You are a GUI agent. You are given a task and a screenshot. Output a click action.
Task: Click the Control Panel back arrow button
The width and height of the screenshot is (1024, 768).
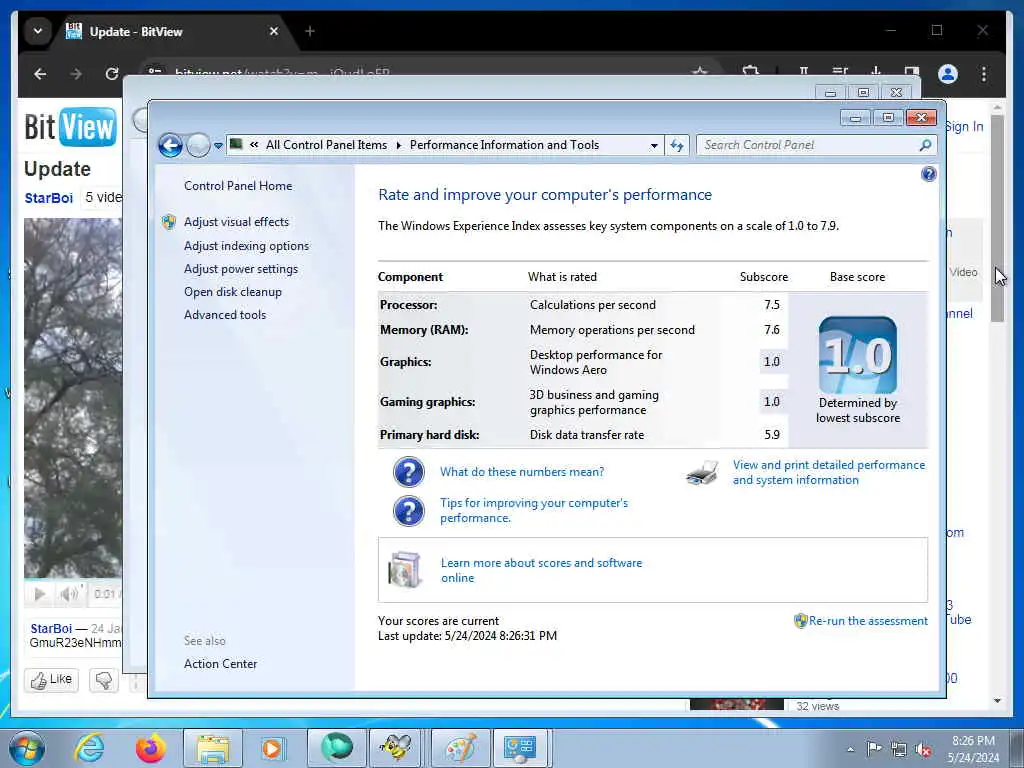click(170, 145)
